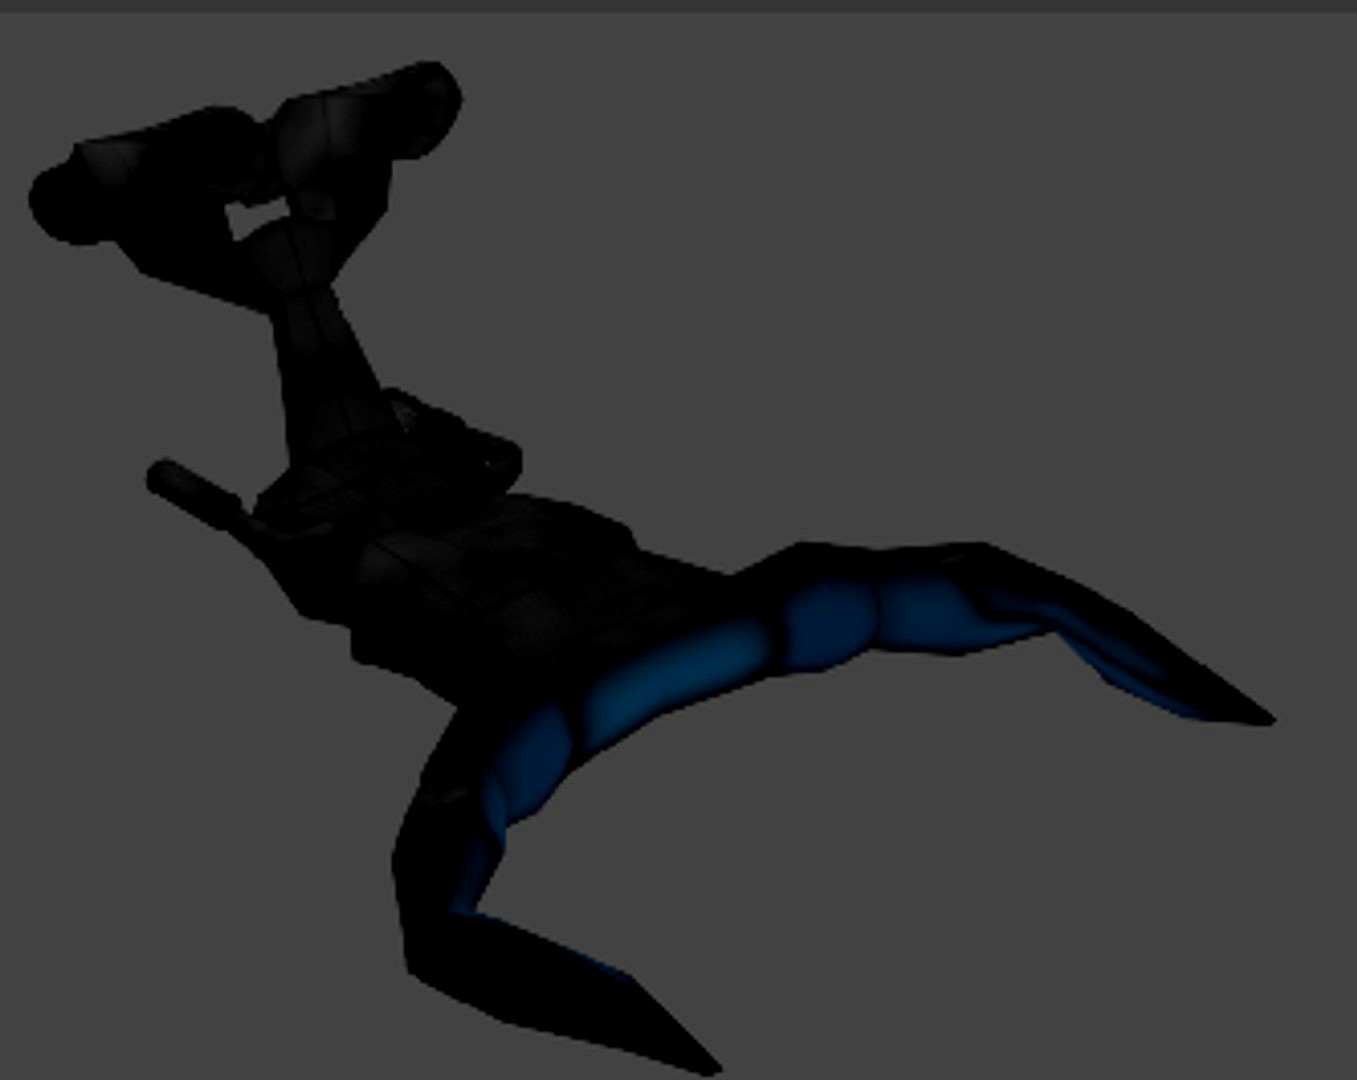Viewport: 1357px width, 1080px height.
Task: Click the right claw's pointed tip
Action: (x=1267, y=718)
